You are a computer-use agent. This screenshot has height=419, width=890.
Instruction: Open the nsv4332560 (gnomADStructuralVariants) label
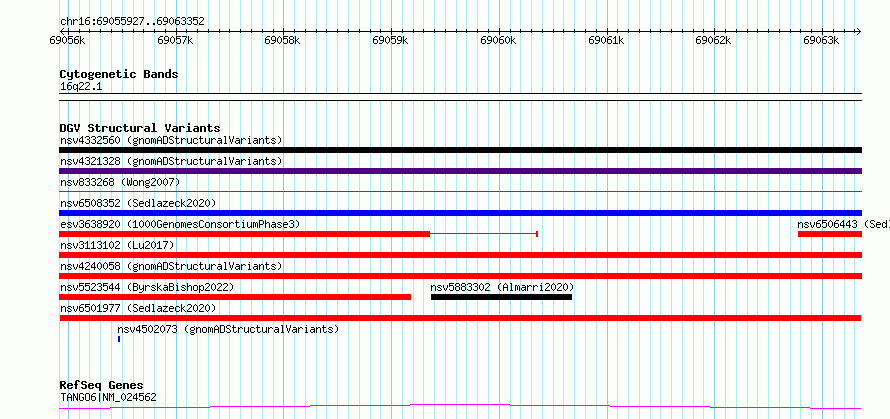[171, 140]
